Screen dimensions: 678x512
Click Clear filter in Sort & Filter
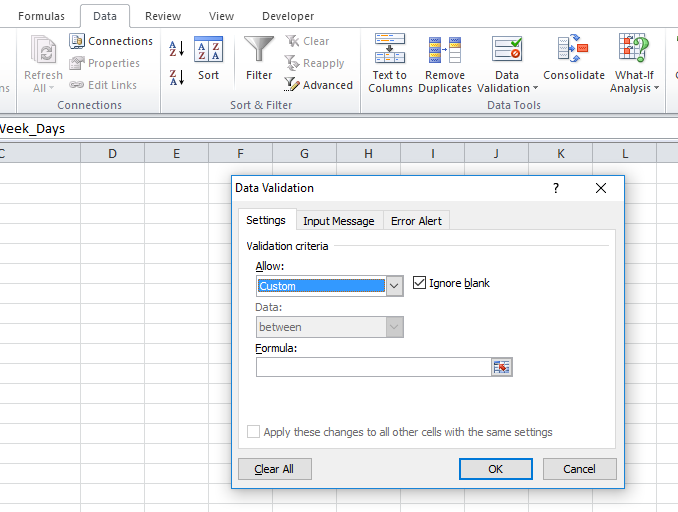(x=307, y=41)
